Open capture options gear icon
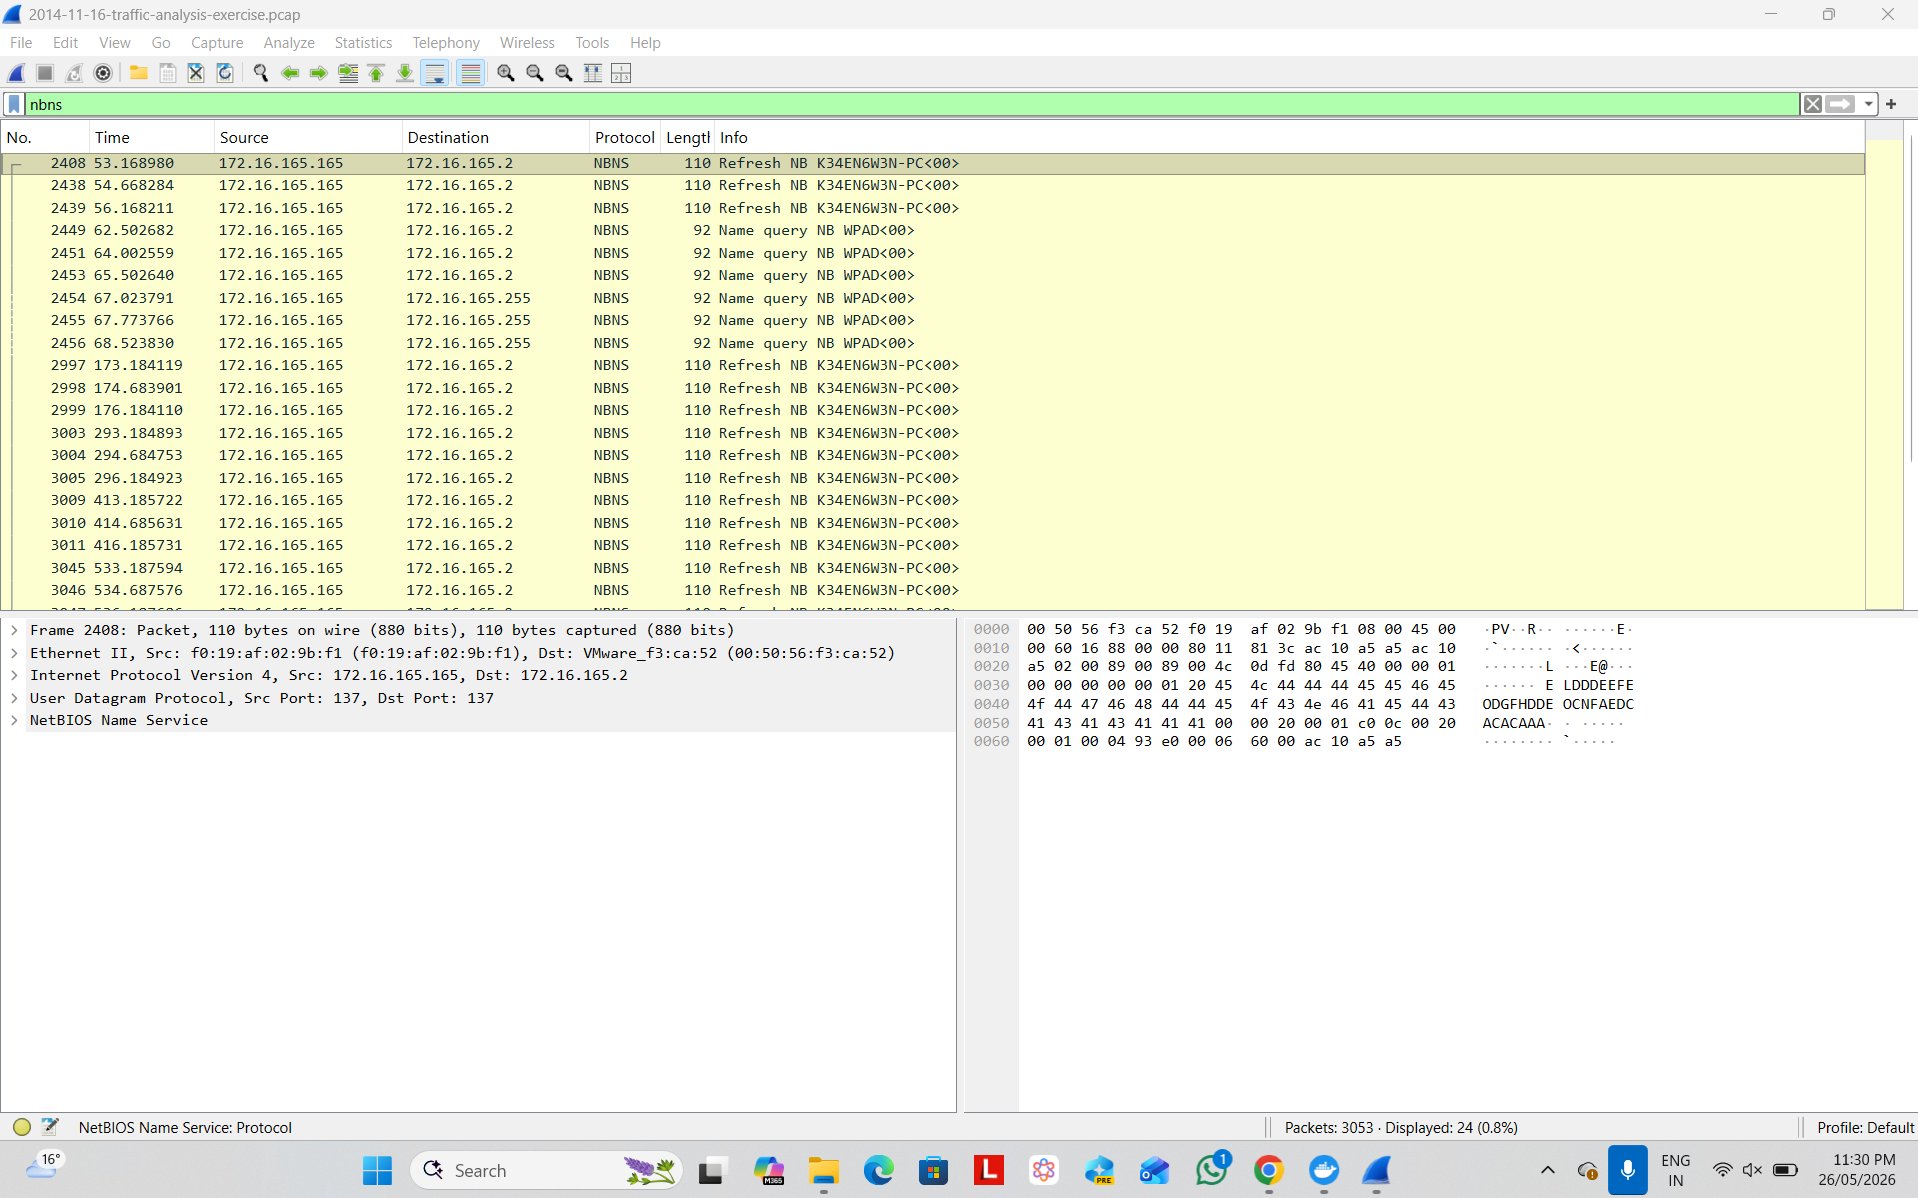This screenshot has width=1918, height=1198. click(103, 73)
